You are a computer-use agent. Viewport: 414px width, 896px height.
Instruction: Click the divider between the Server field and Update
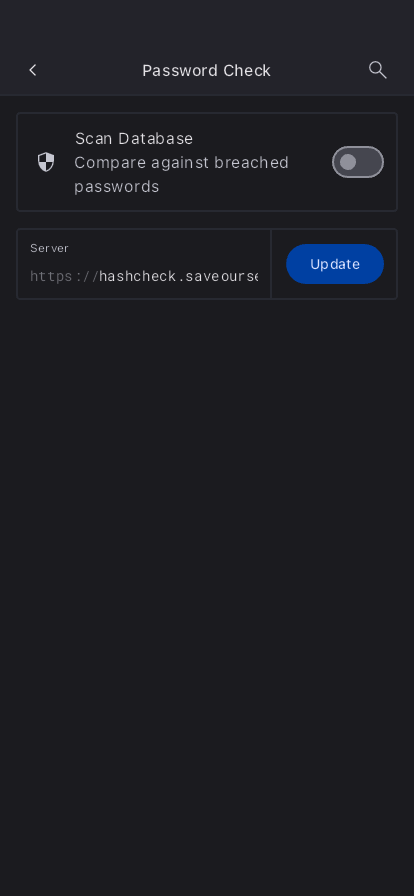click(x=271, y=264)
